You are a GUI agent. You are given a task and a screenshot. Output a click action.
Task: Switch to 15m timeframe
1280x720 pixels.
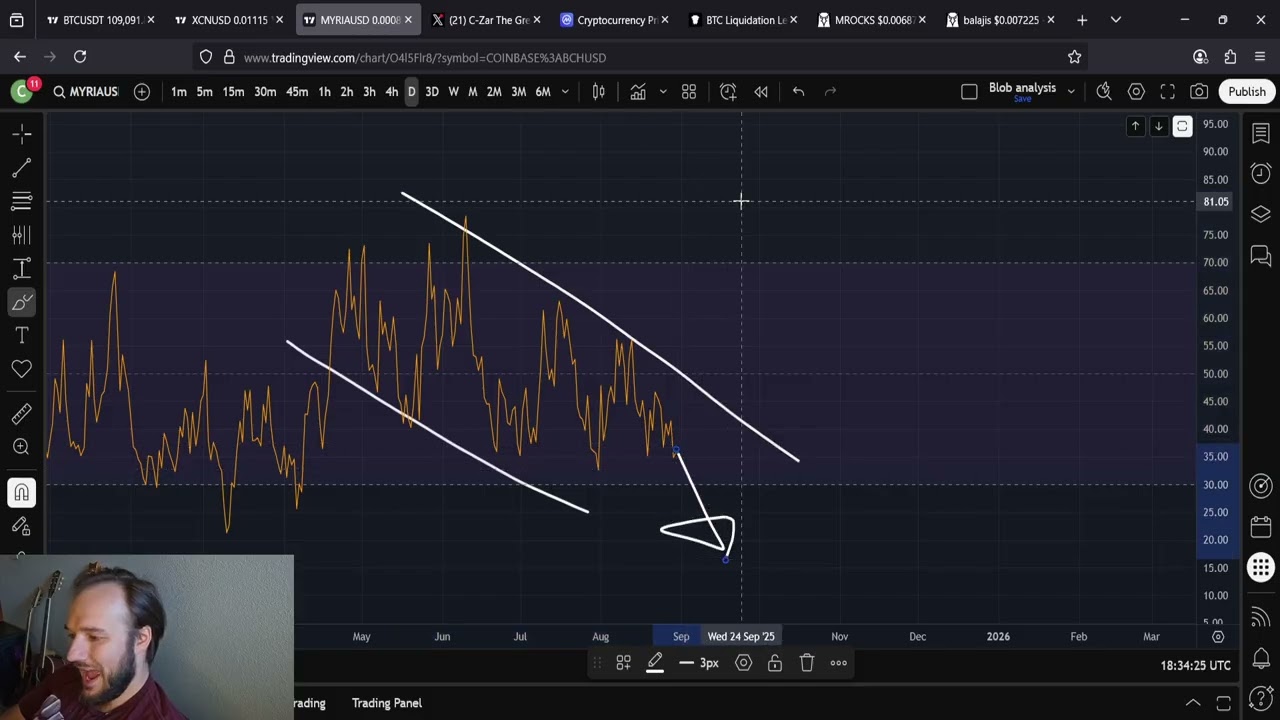click(233, 91)
